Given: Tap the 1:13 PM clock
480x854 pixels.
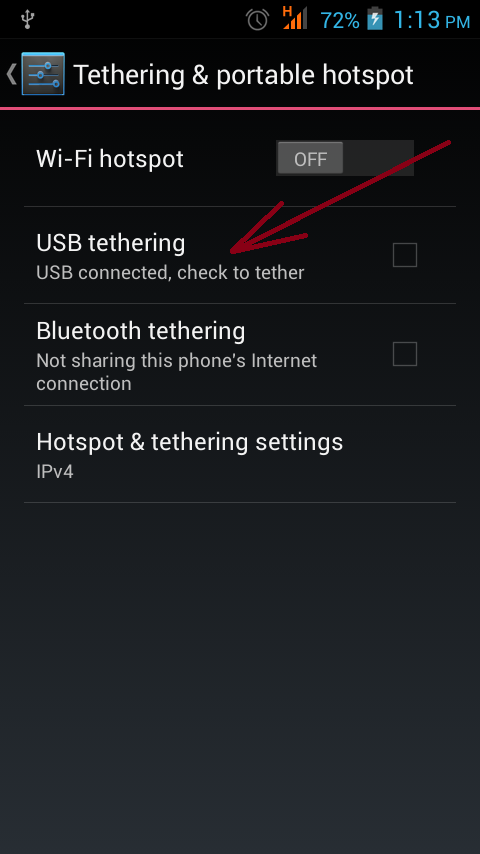Looking at the screenshot, I should 431,20.
